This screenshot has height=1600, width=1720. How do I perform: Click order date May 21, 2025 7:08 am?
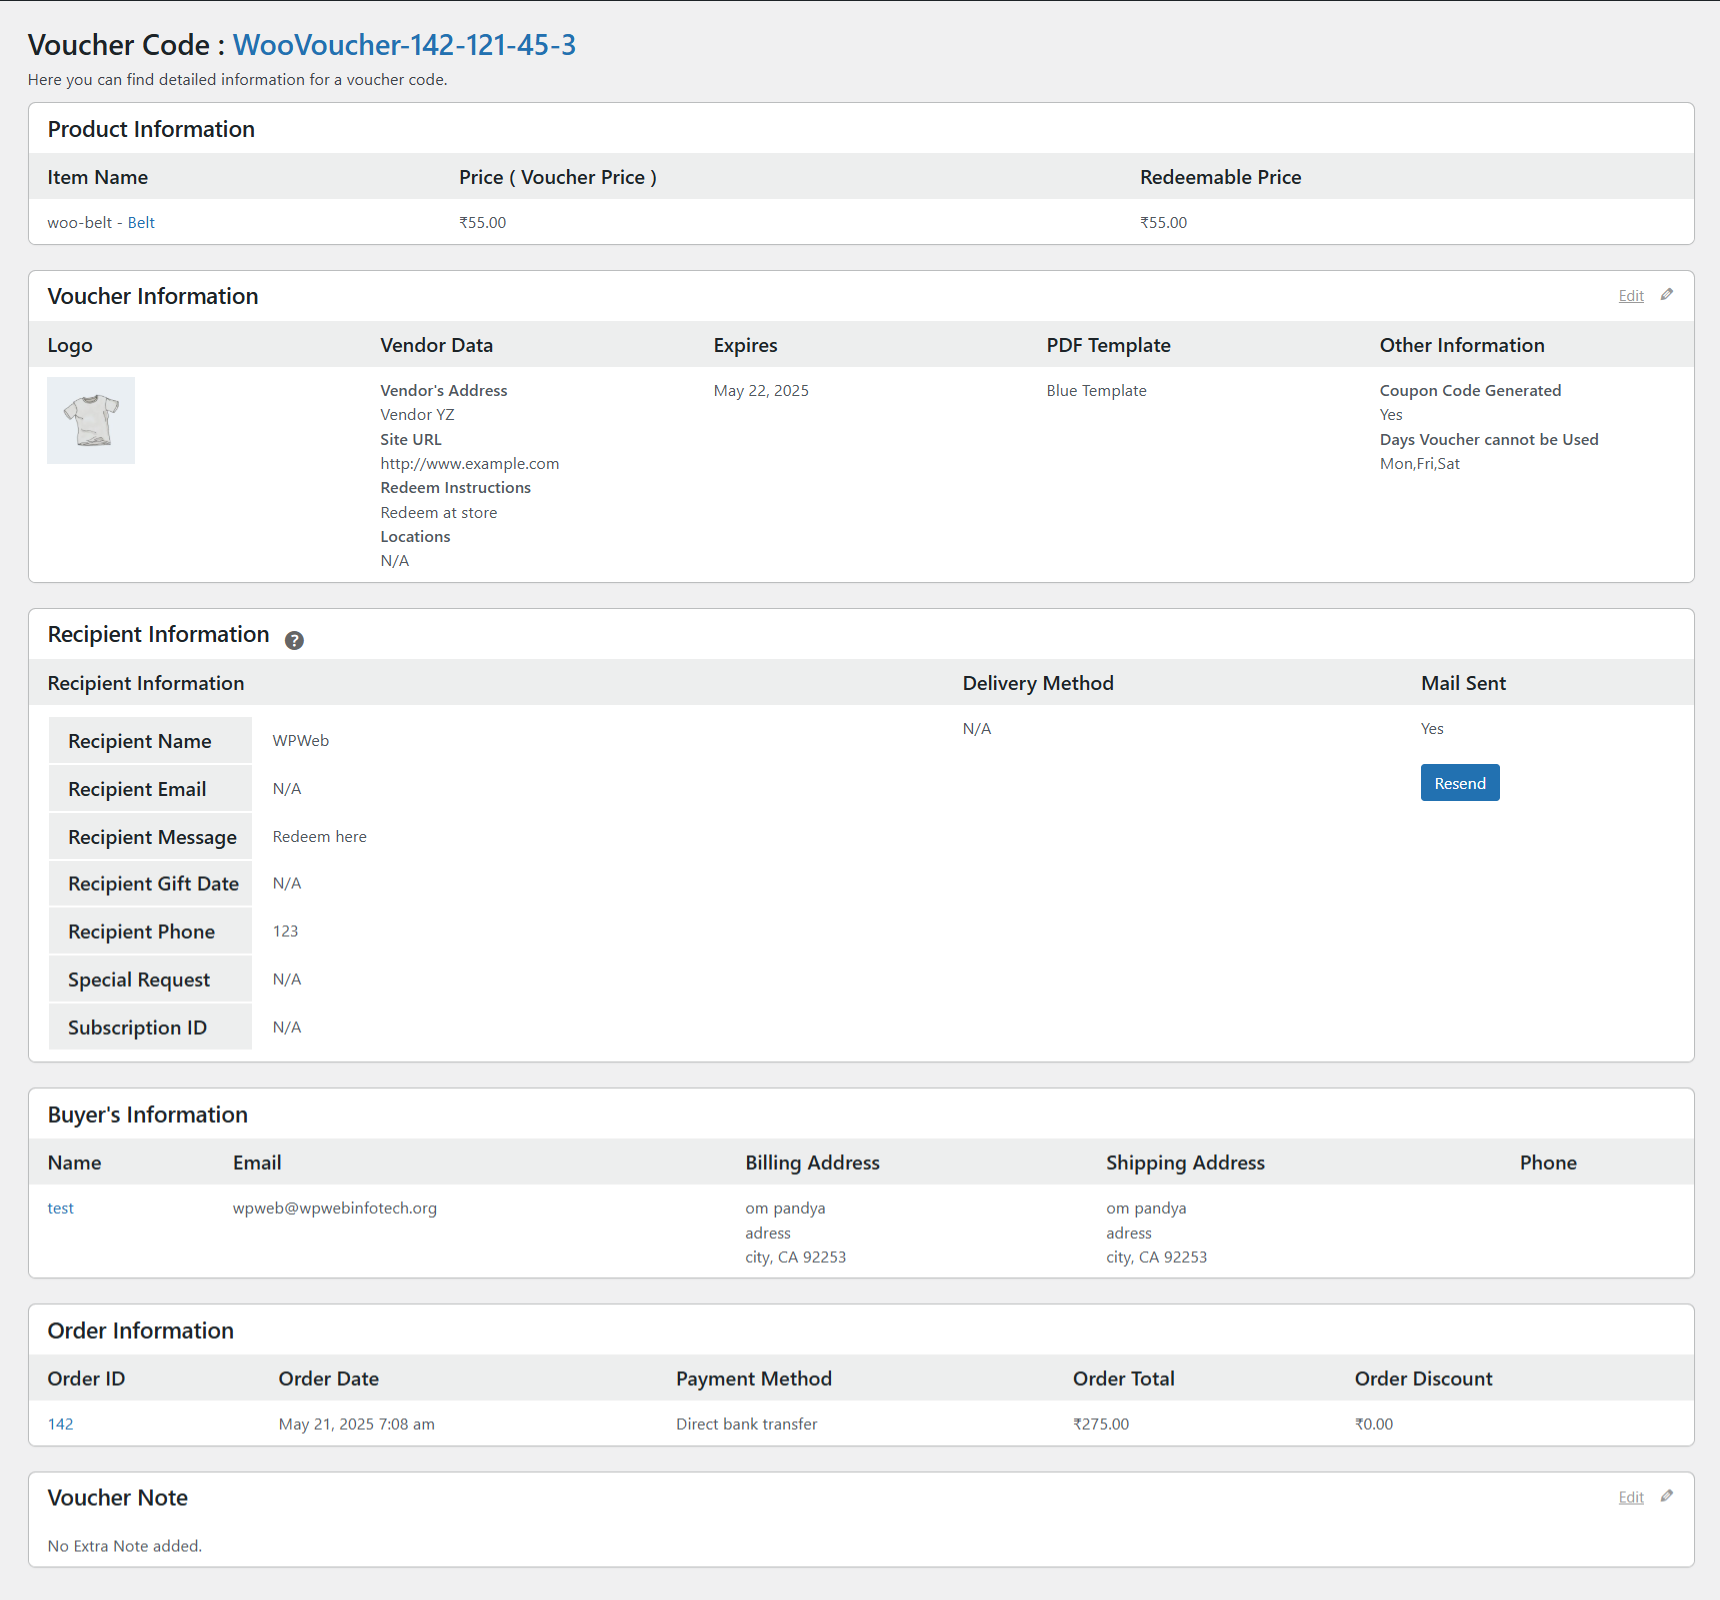356,1424
